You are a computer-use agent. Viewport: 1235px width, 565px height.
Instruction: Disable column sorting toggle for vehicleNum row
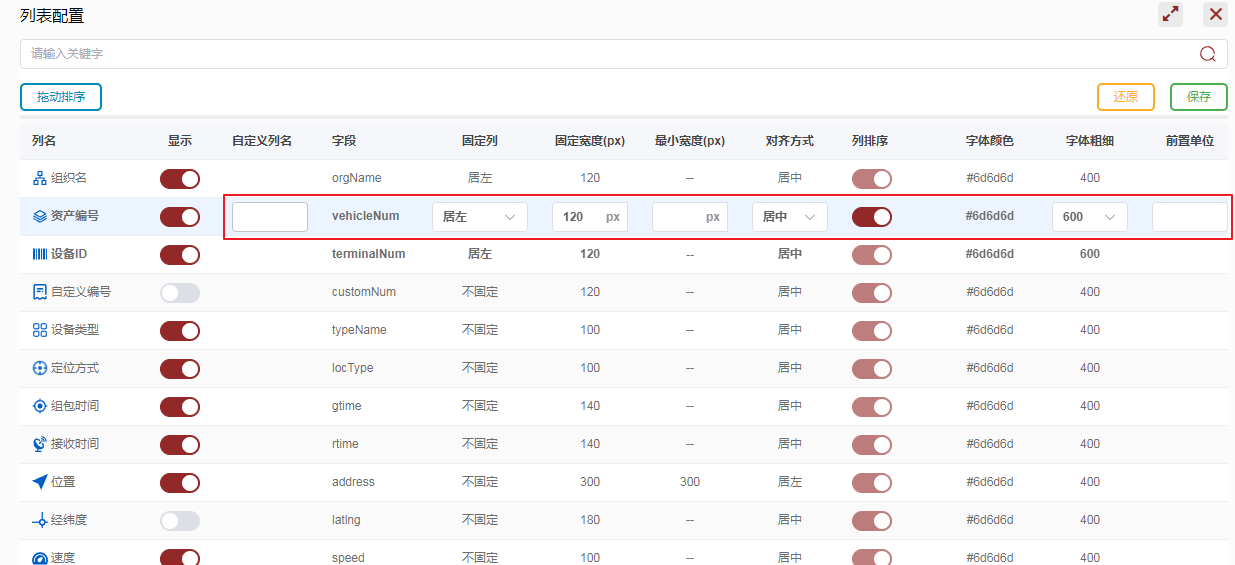click(871, 217)
